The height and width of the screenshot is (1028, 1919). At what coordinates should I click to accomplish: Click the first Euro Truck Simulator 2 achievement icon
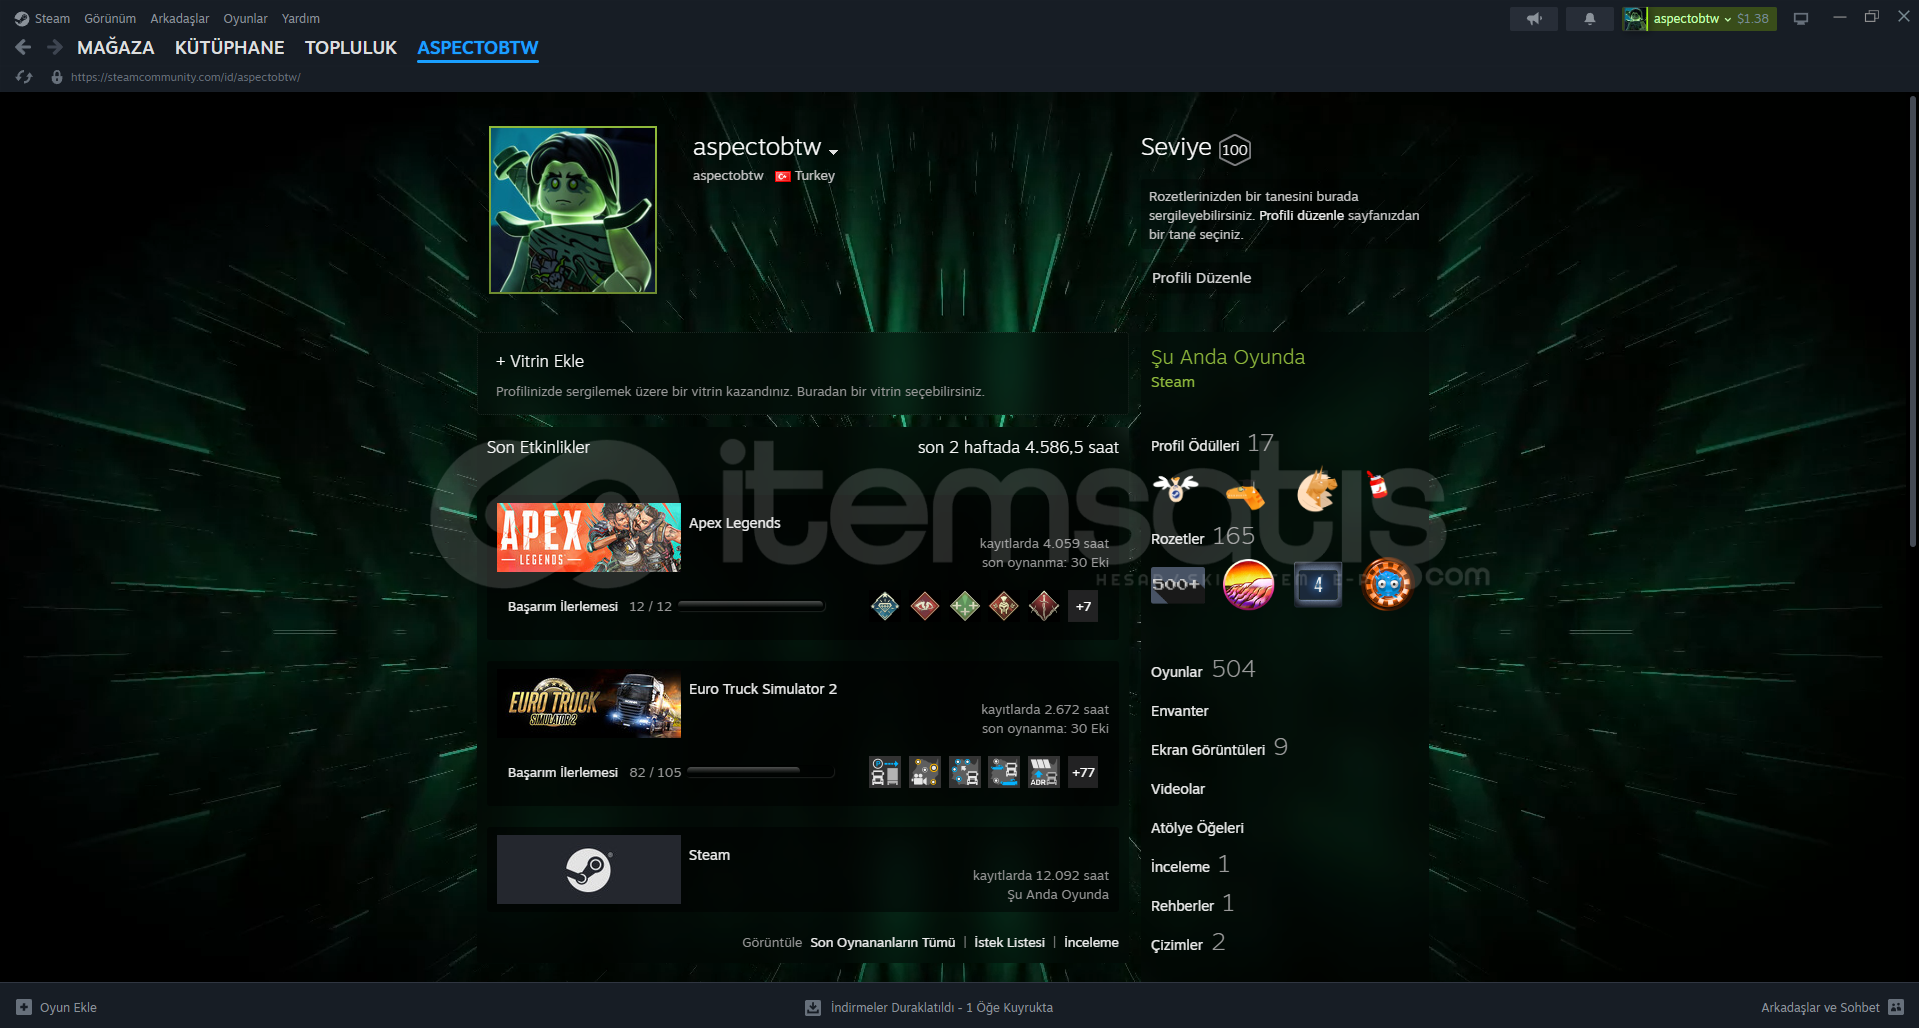[x=885, y=772]
